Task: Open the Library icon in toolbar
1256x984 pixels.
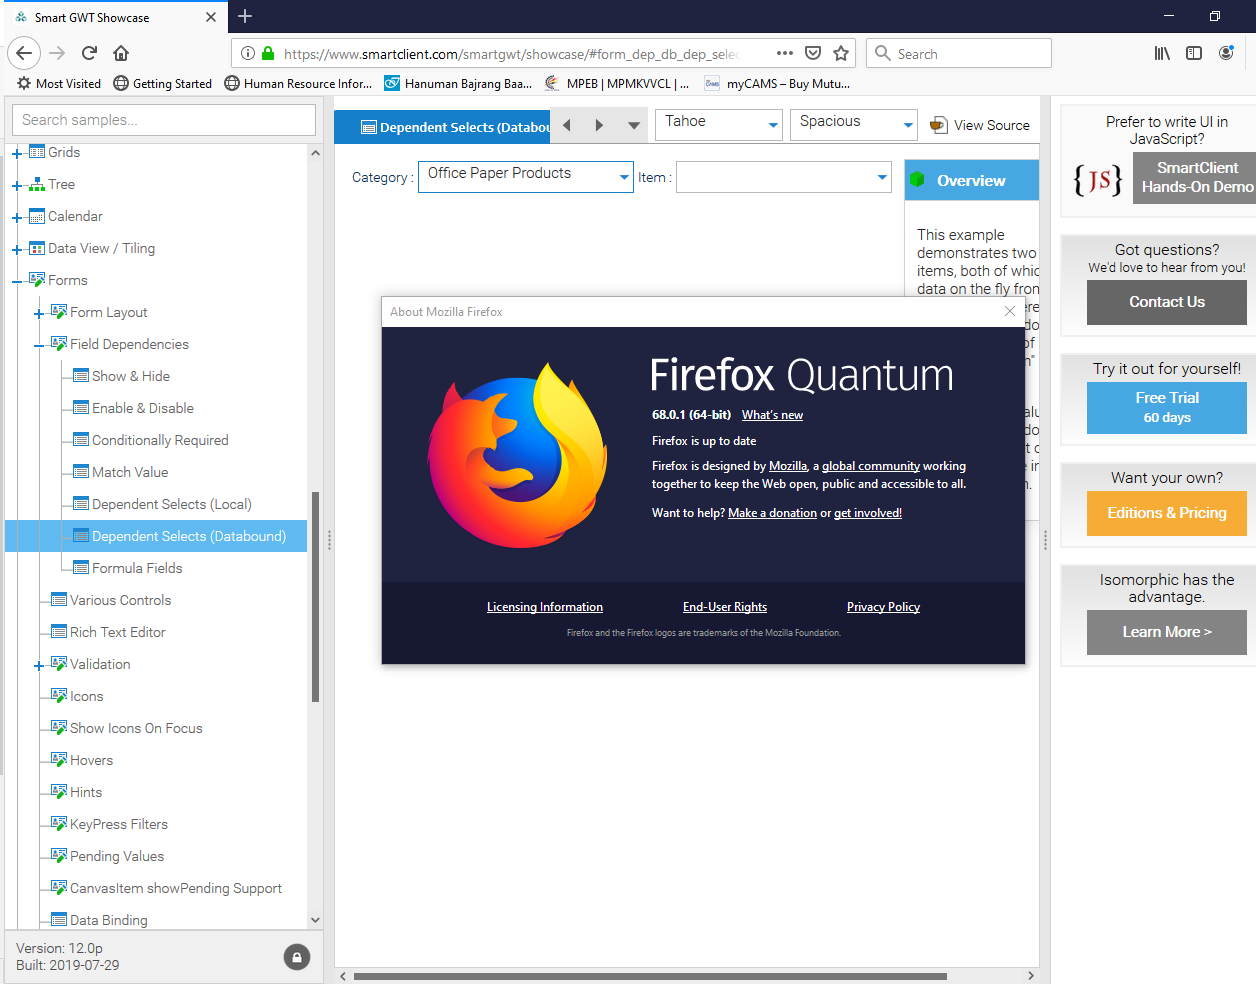Action: coord(1162,53)
